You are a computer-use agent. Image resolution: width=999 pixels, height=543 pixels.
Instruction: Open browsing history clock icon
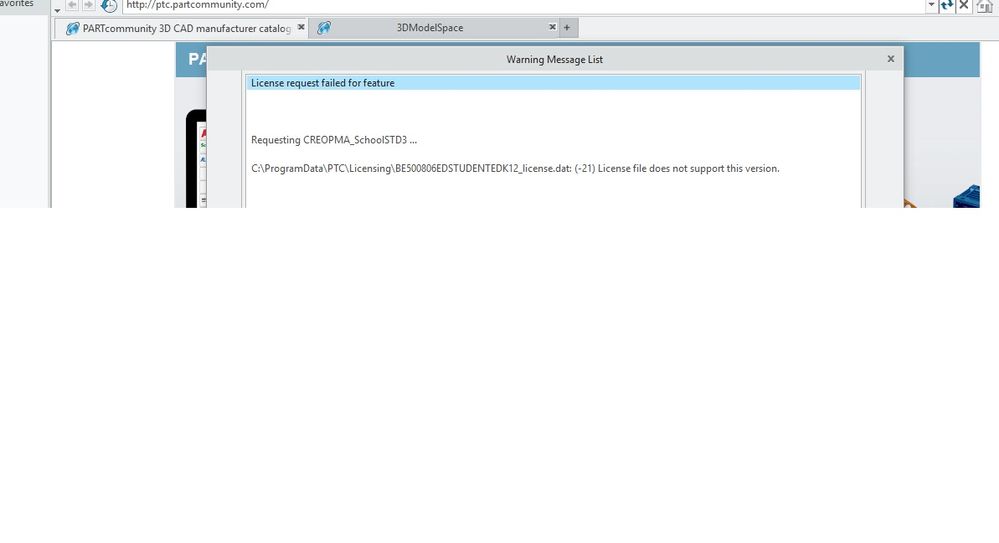[109, 6]
